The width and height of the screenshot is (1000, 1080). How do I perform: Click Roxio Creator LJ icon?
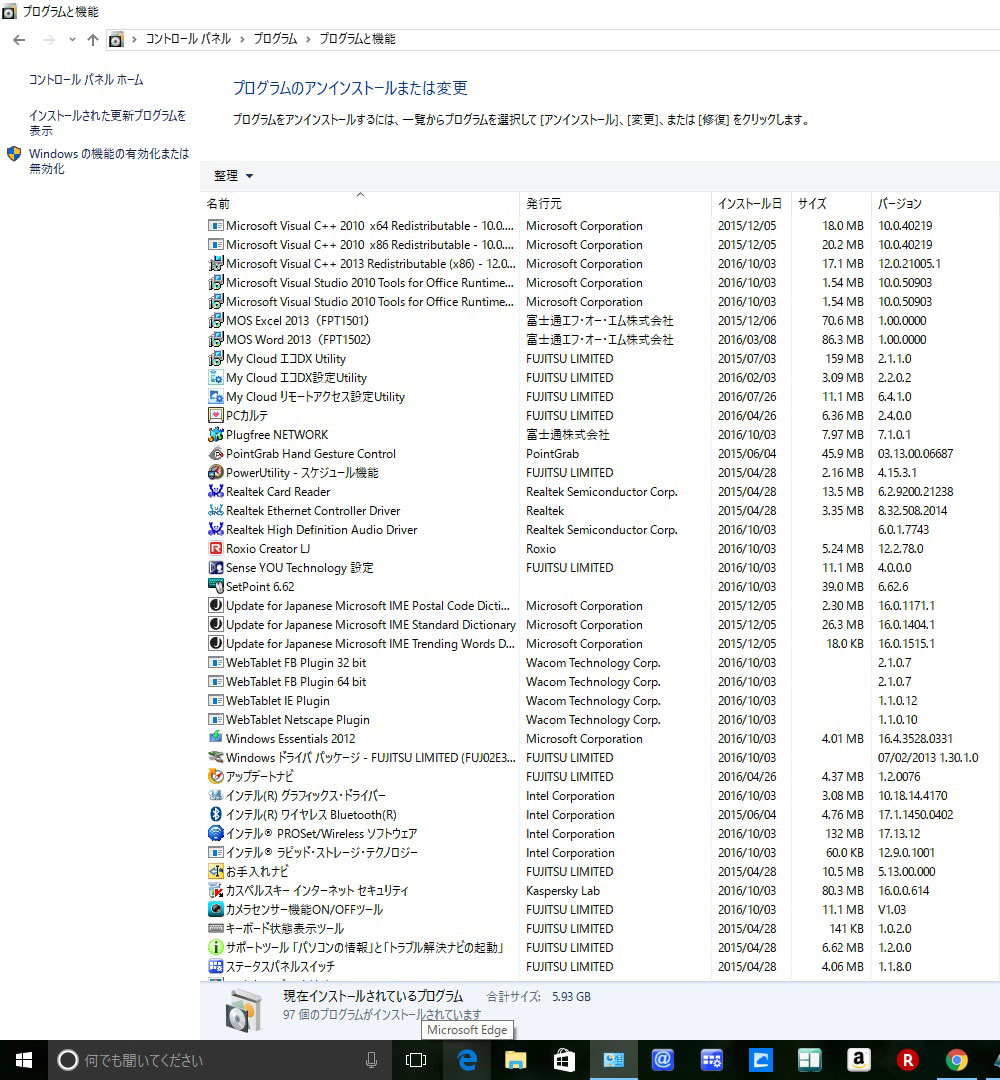(x=216, y=548)
